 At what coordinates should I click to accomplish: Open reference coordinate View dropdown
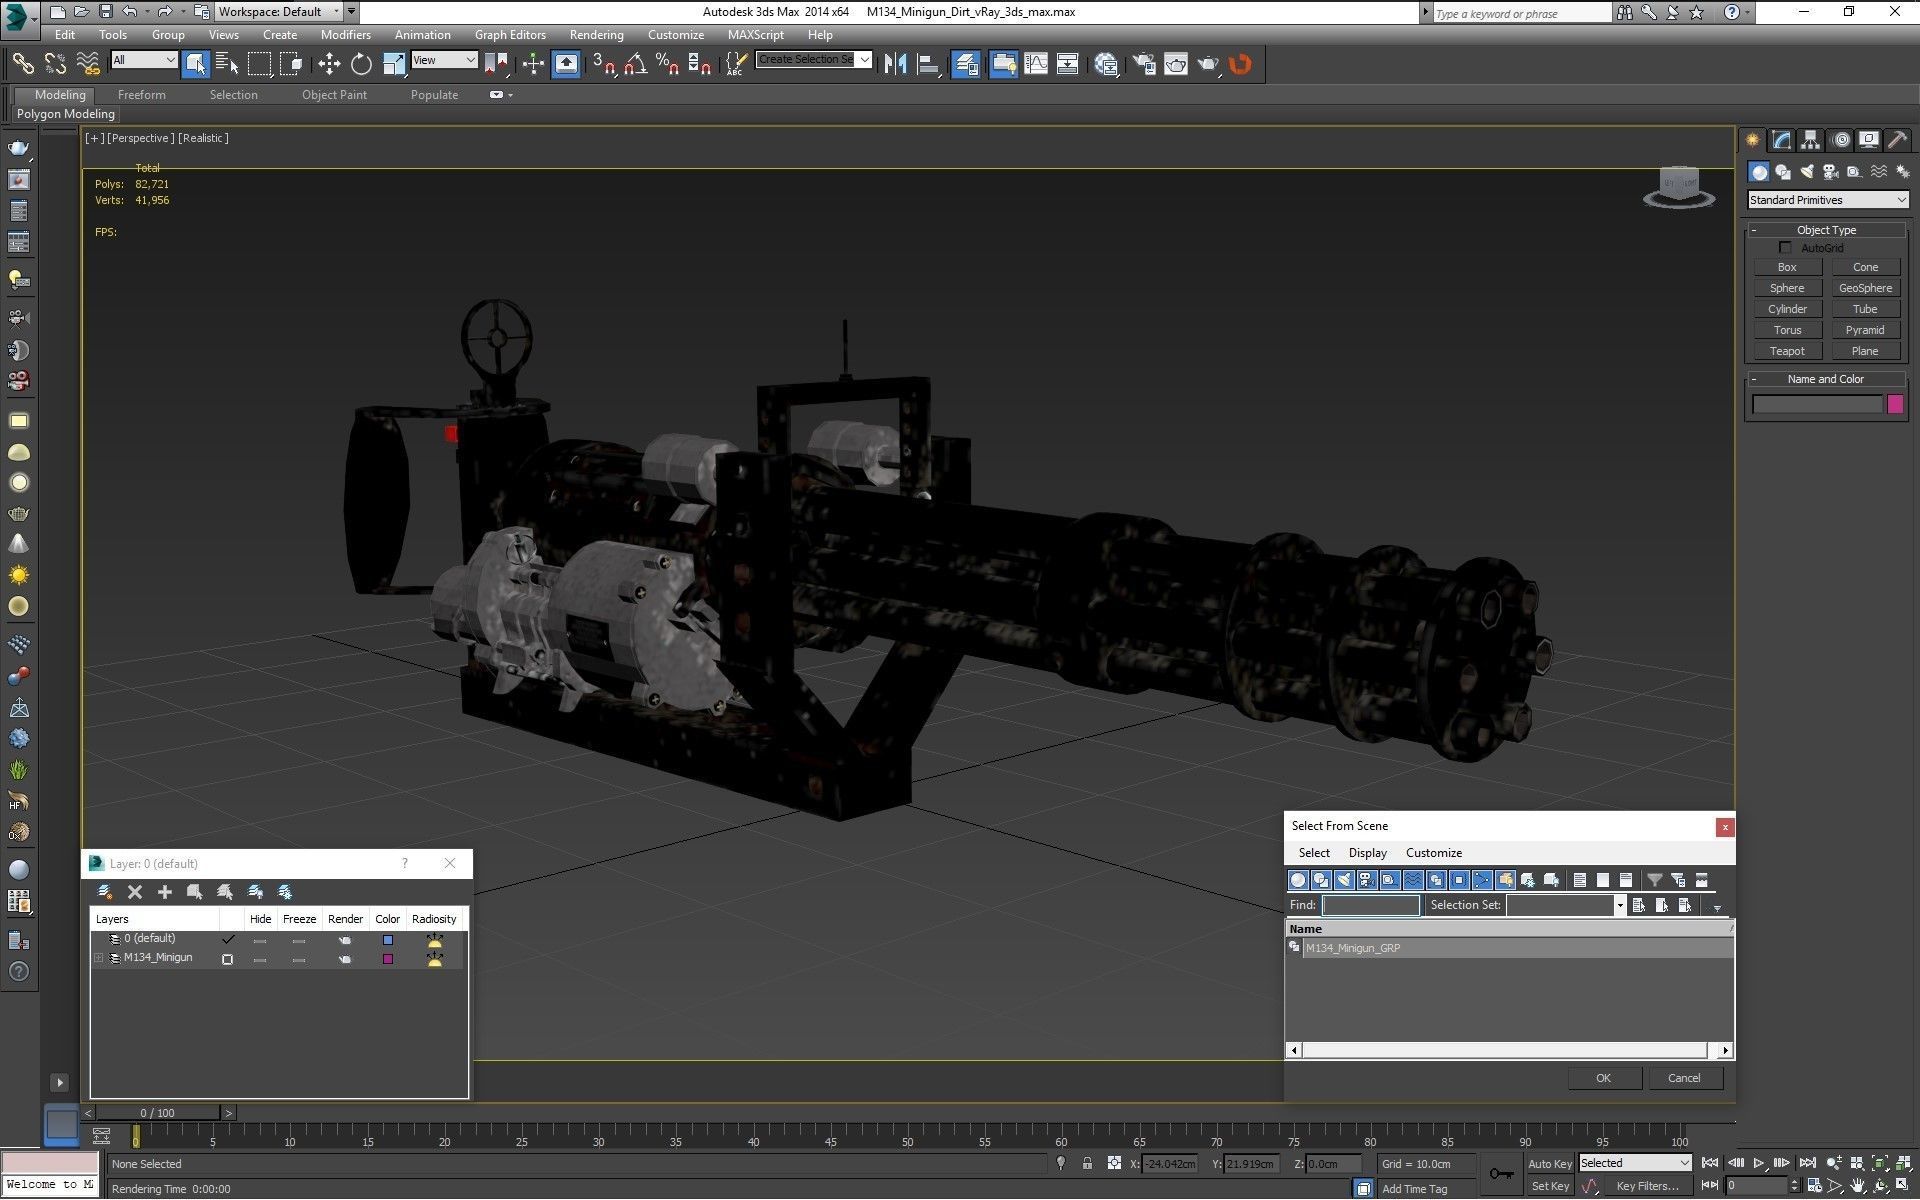444,60
